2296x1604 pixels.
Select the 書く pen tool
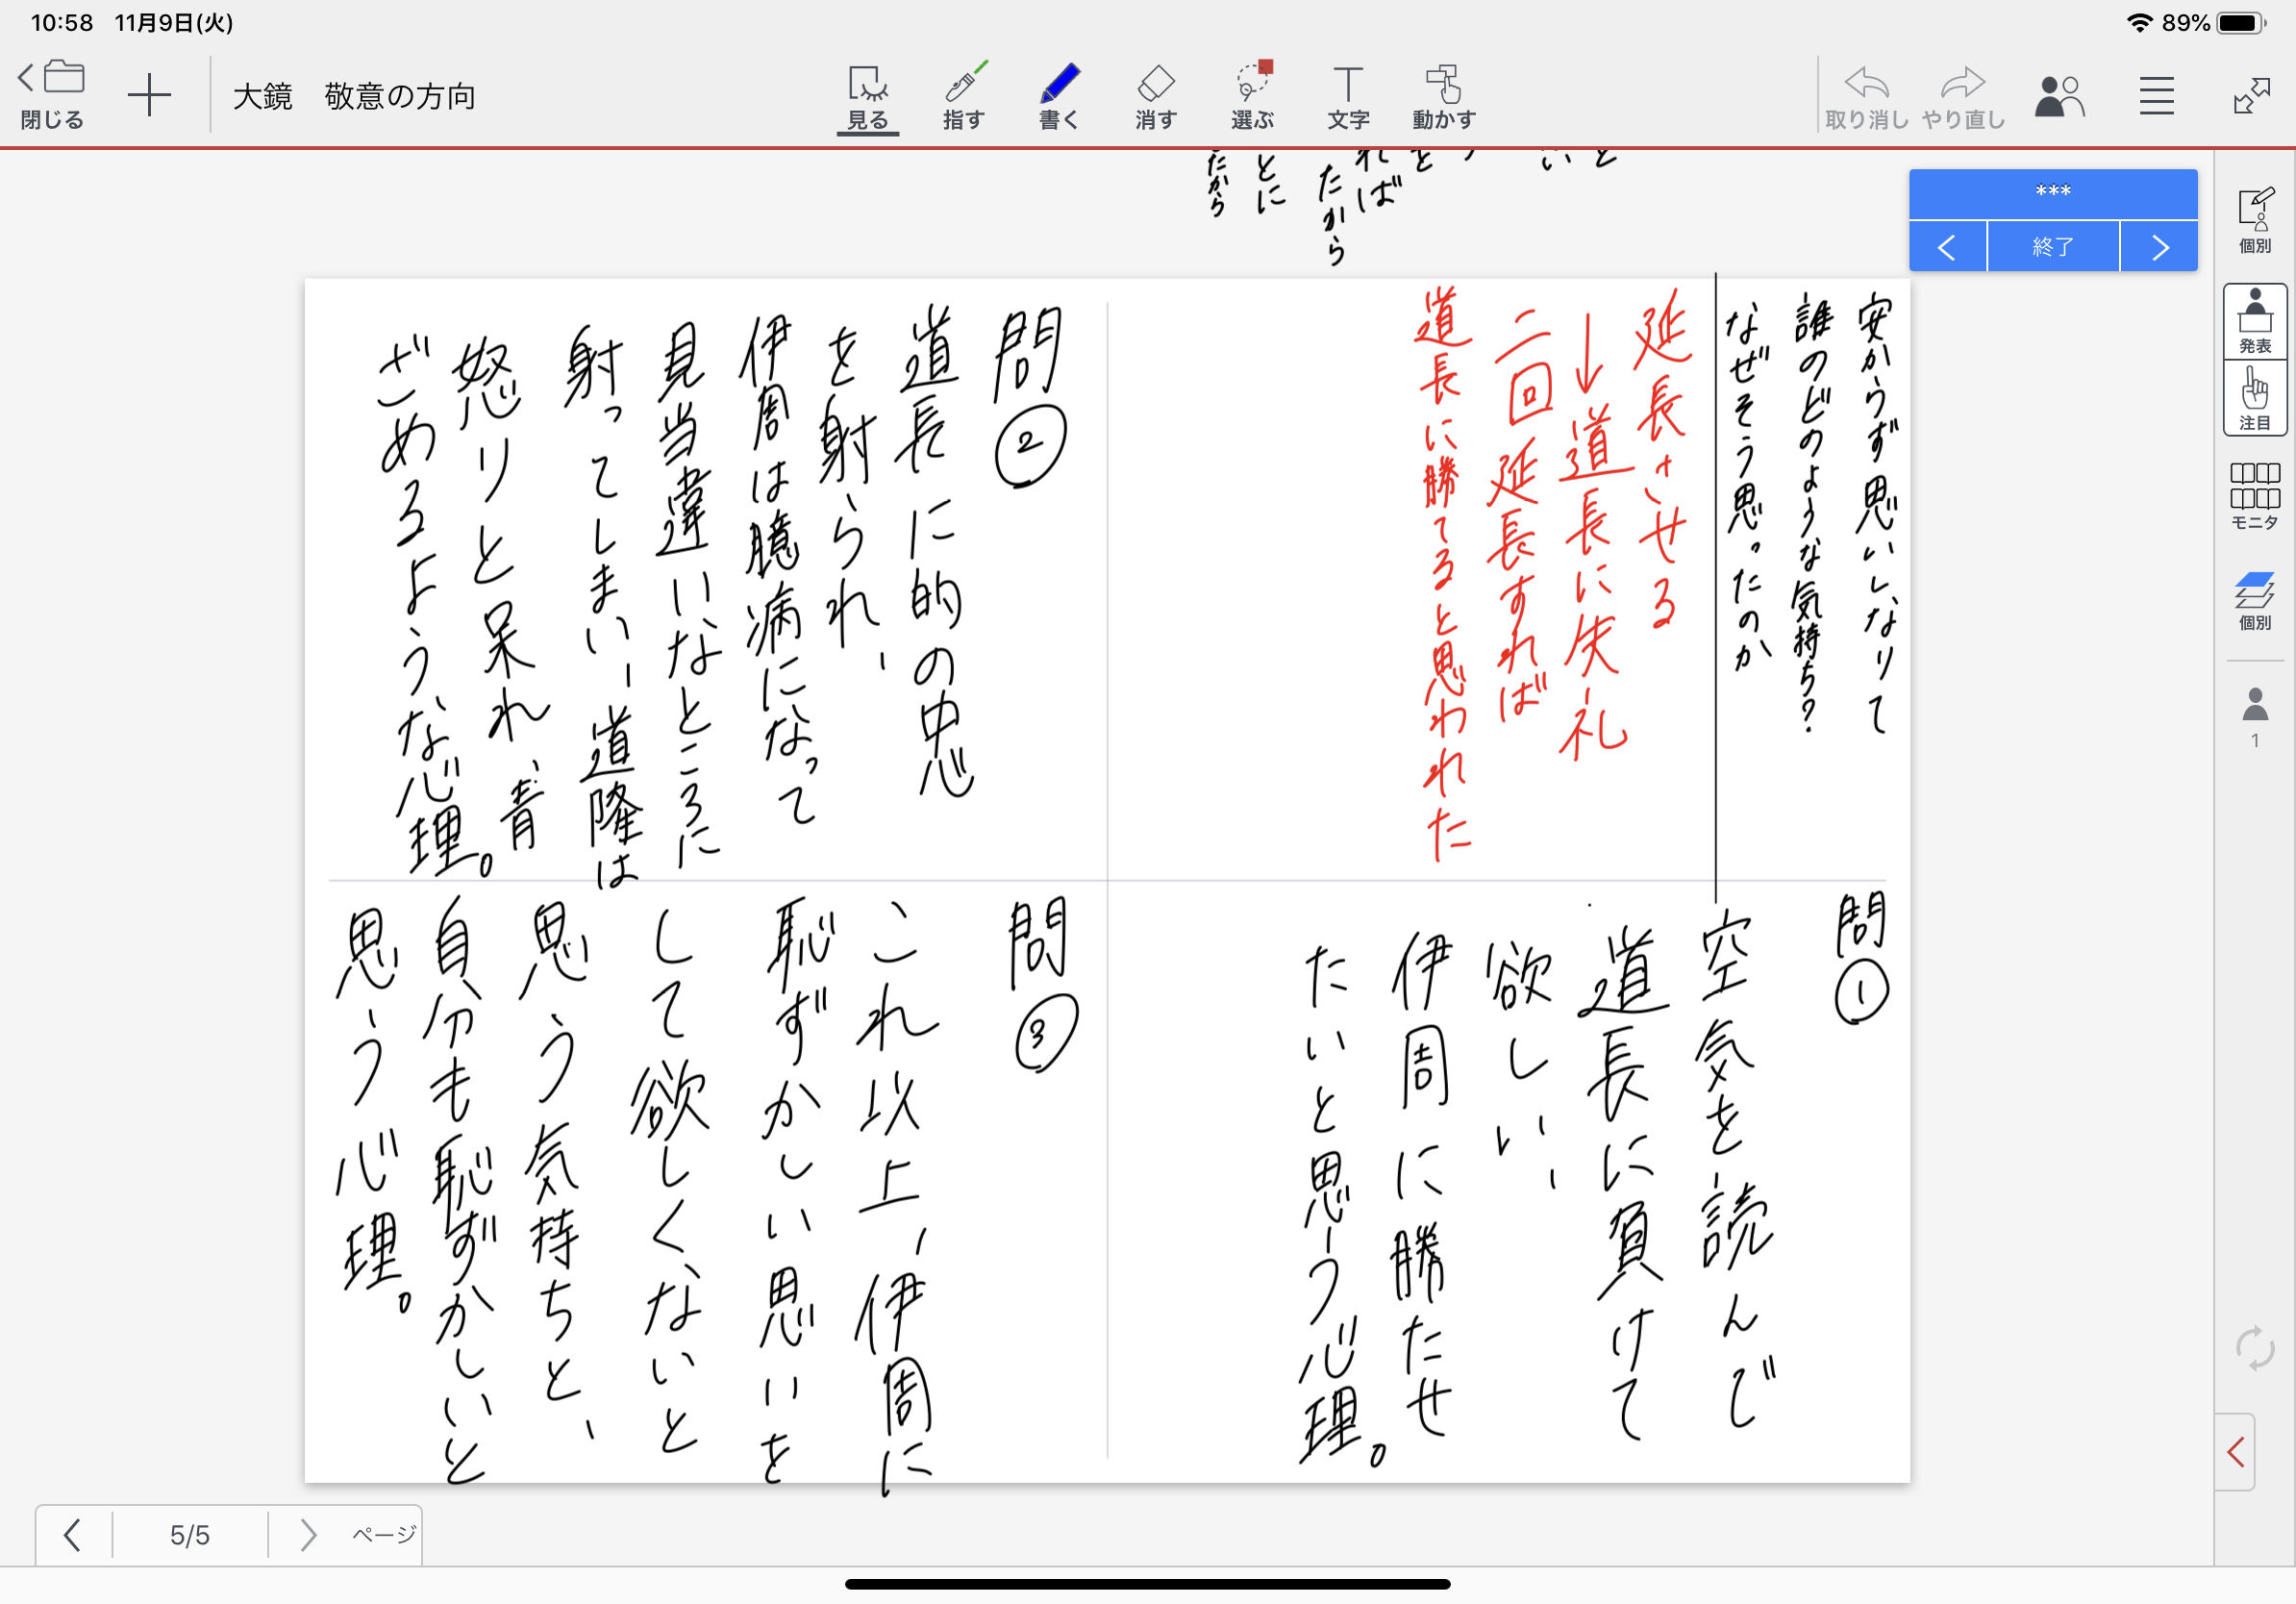click(1059, 97)
